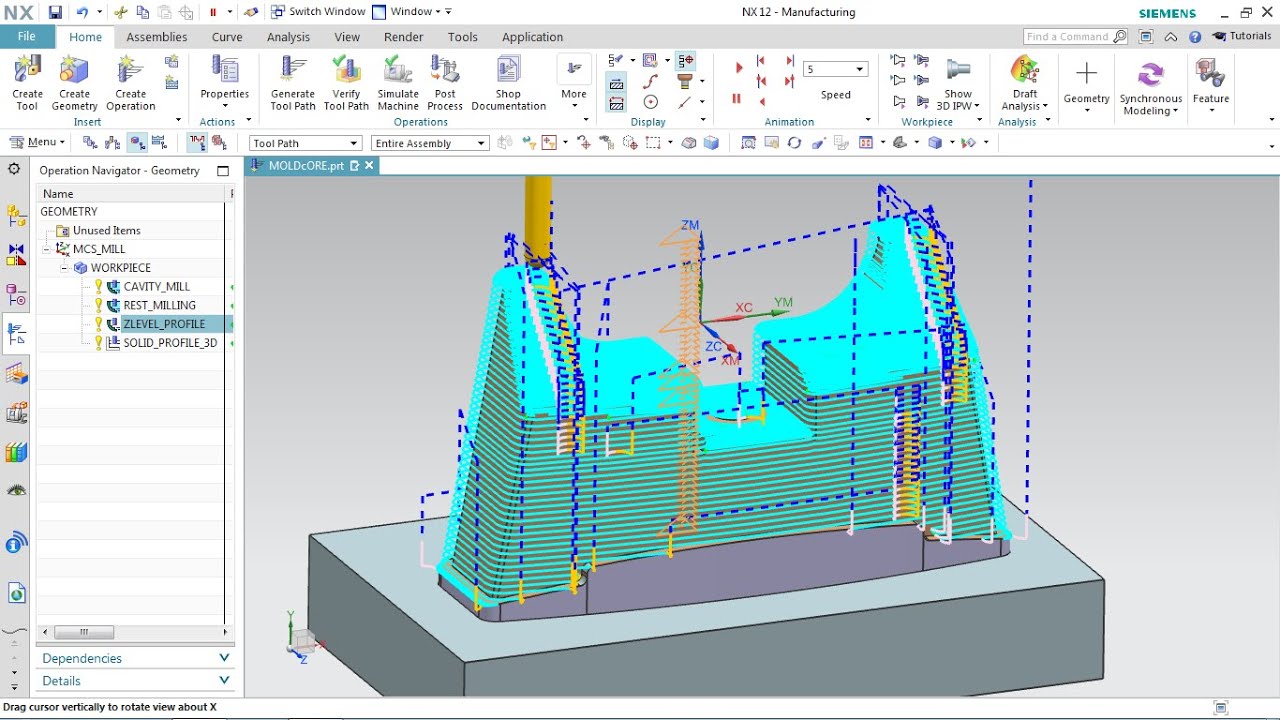Open the Menu dropdown
This screenshot has height=720, width=1280.
37,143
